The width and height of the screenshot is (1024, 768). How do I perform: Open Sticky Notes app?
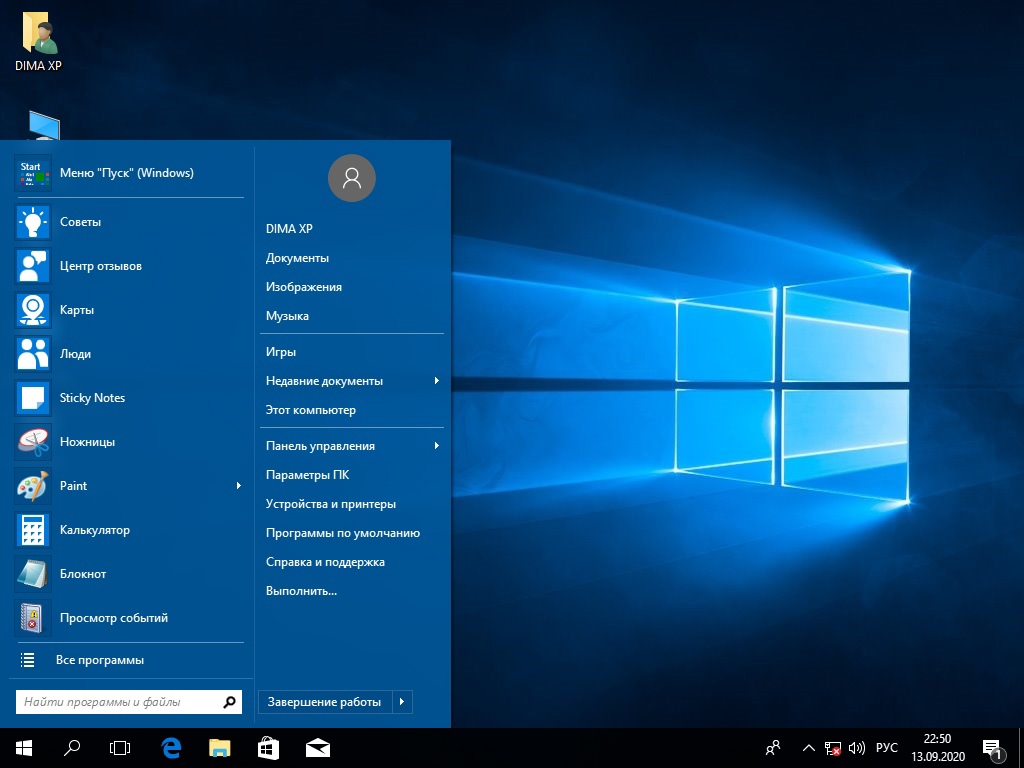[33, 398]
